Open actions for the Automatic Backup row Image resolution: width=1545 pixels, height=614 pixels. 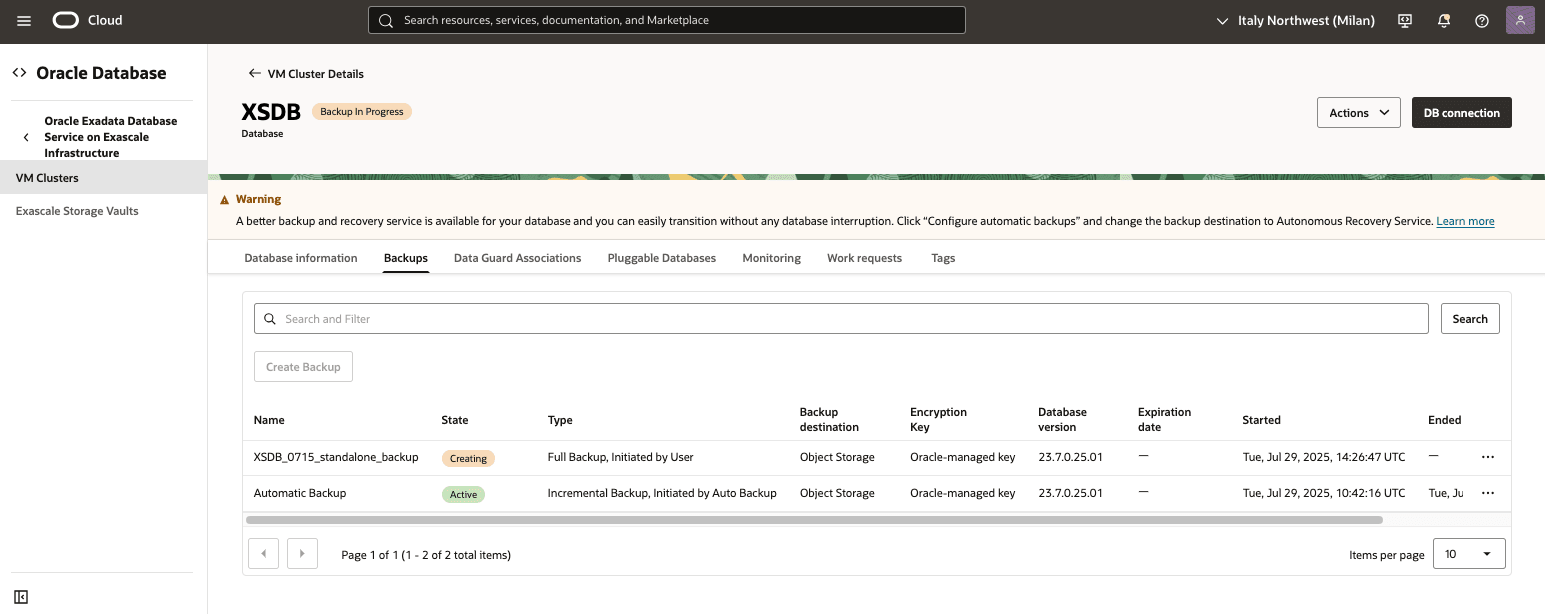[x=1487, y=493]
